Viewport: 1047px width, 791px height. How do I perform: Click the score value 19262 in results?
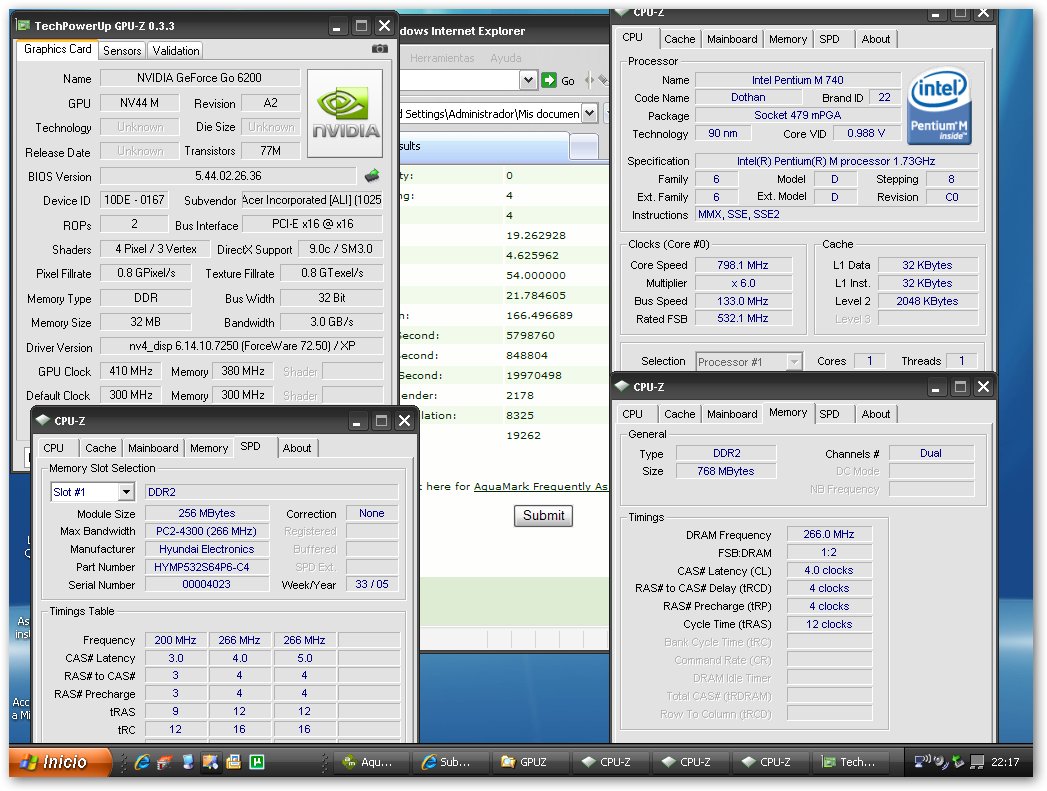pyautogui.click(x=524, y=435)
